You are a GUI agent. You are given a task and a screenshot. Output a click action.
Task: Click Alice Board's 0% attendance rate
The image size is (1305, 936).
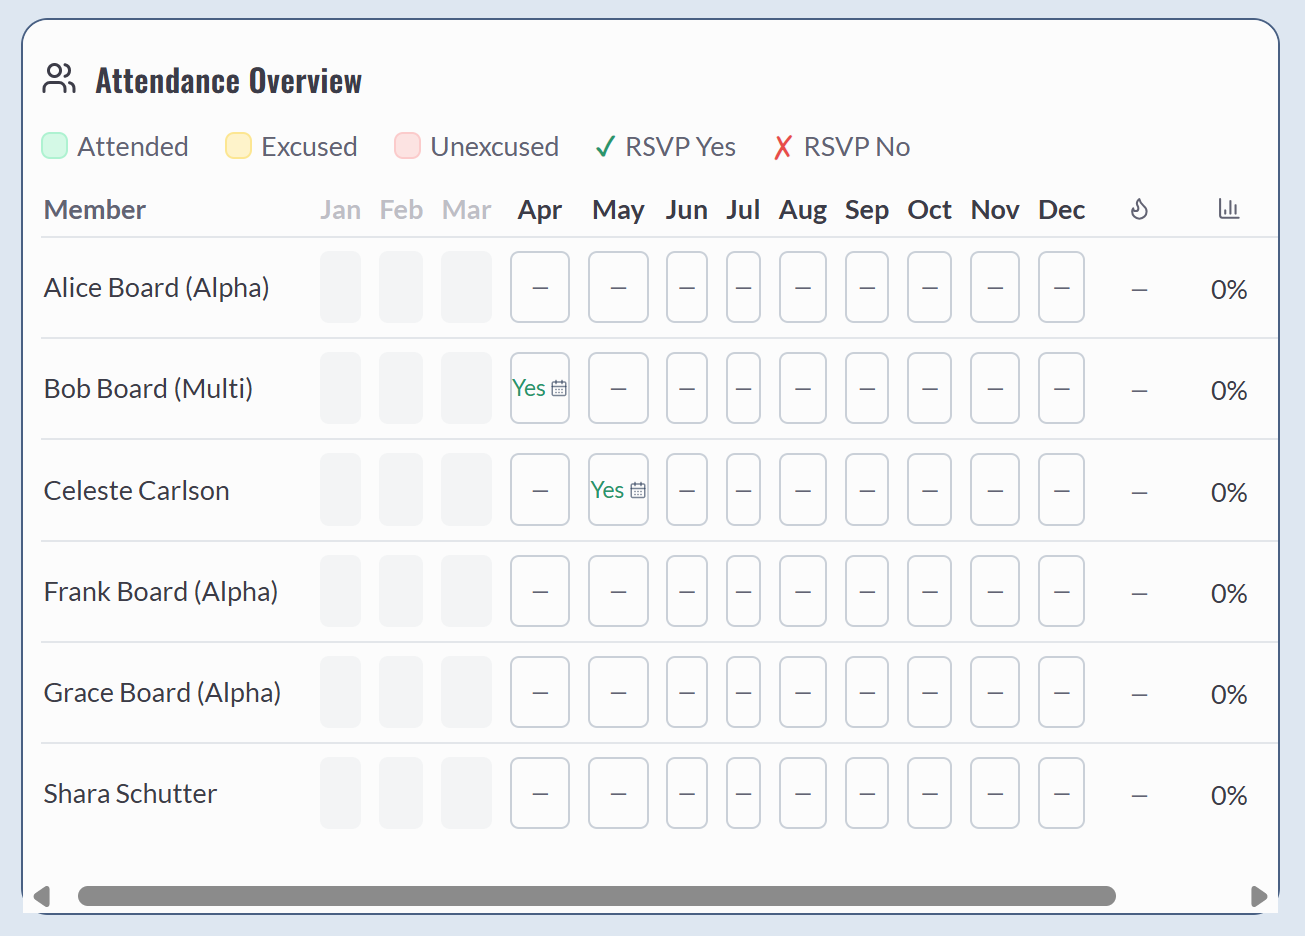coord(1229,290)
